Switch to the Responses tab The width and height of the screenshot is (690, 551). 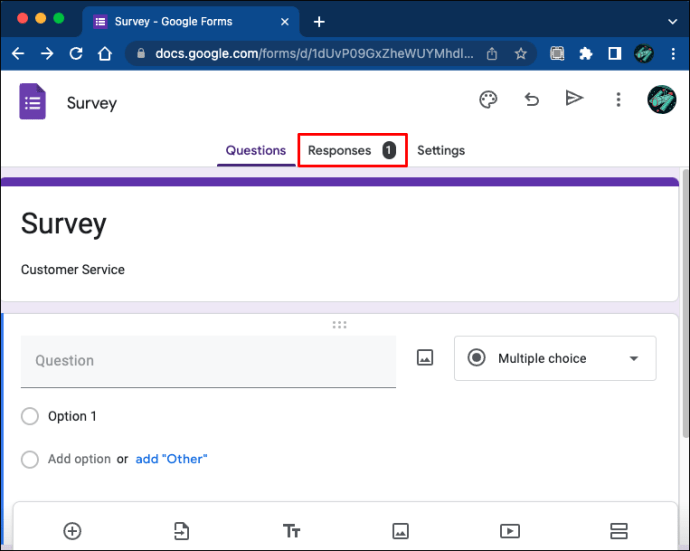(x=340, y=150)
